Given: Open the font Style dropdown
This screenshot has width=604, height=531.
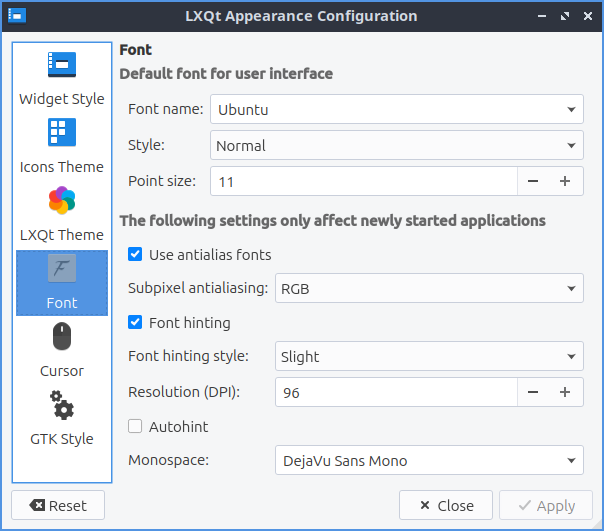Looking at the screenshot, I should [x=396, y=145].
